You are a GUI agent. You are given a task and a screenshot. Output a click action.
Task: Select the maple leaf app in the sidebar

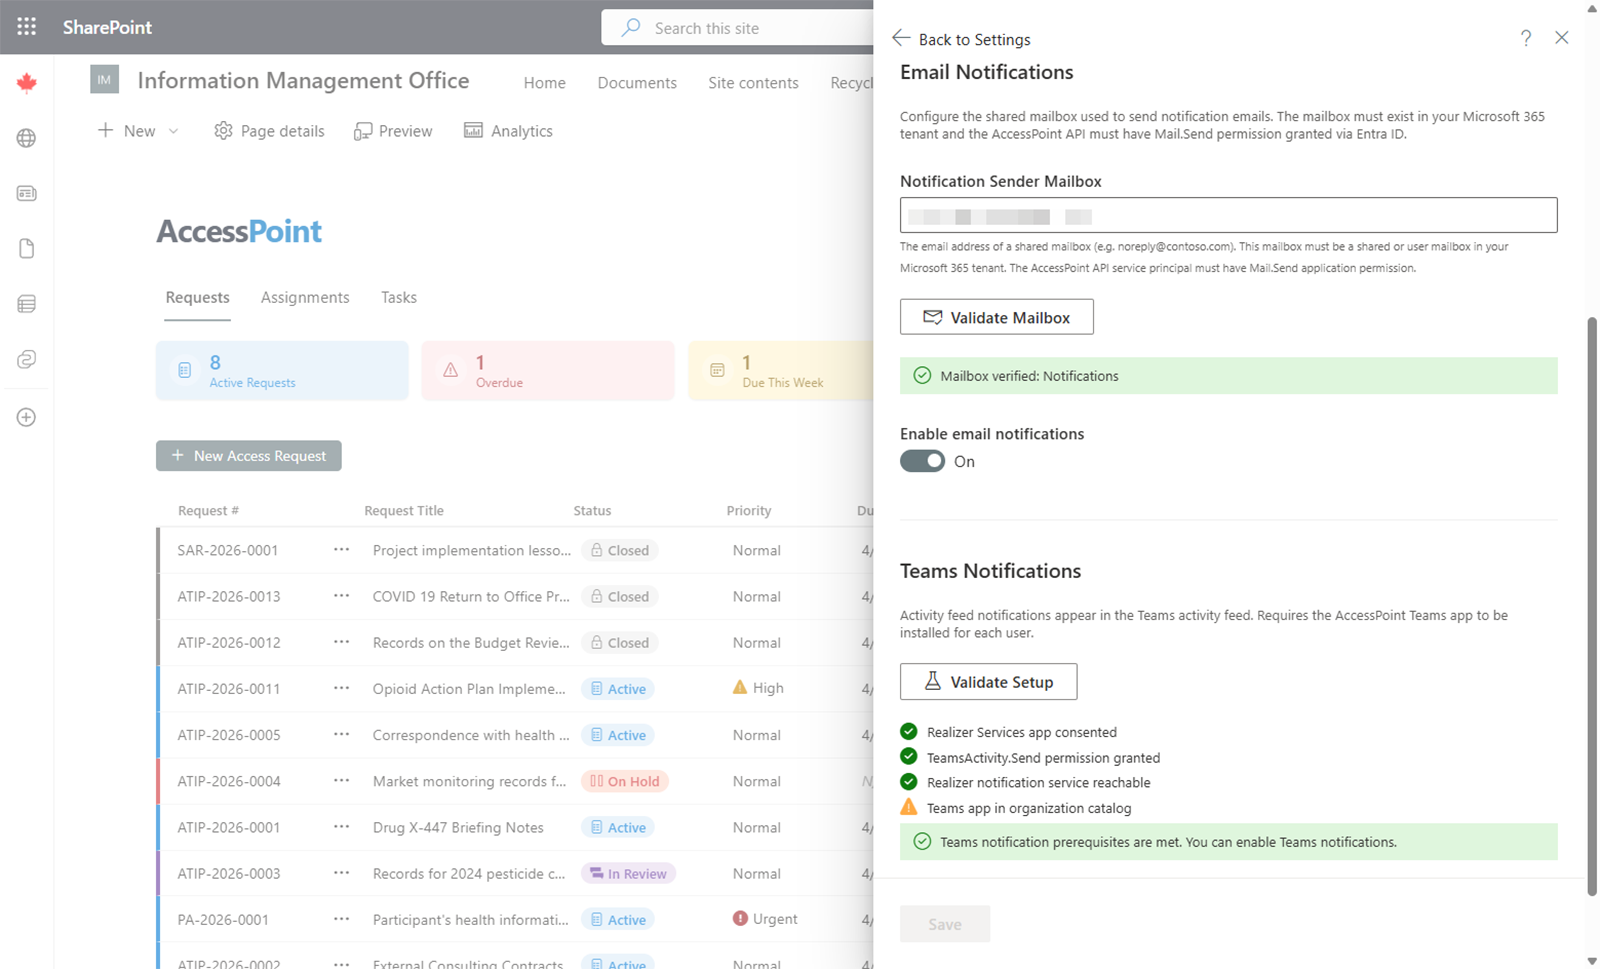click(x=26, y=83)
